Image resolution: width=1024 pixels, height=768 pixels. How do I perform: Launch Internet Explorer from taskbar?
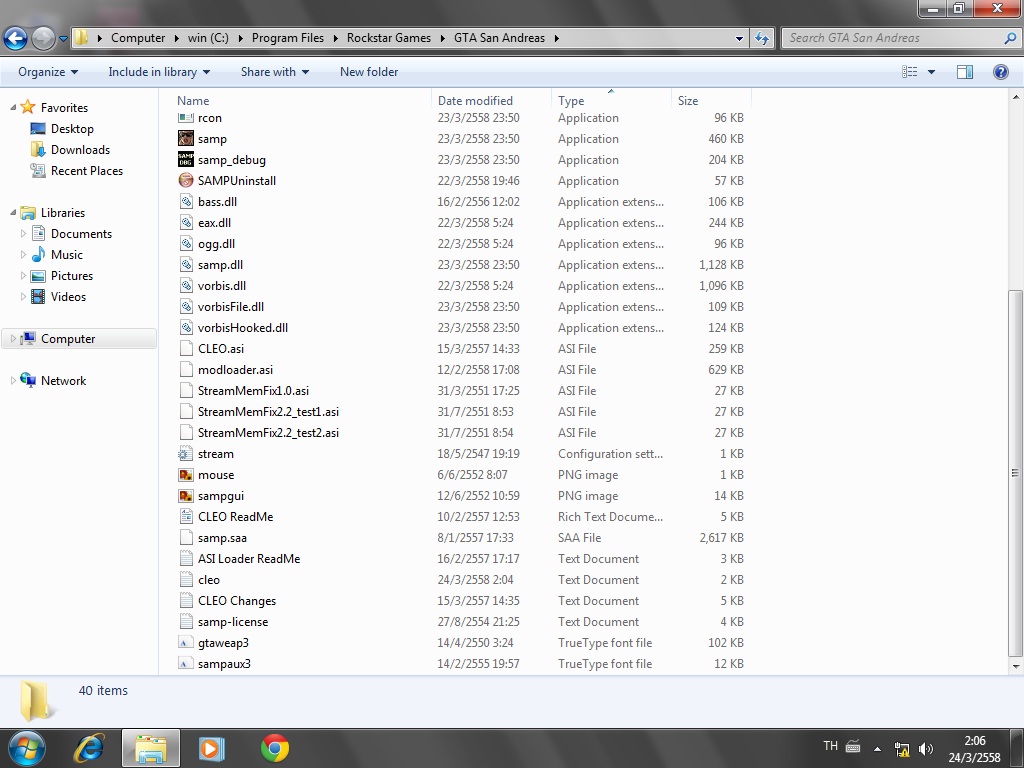(x=89, y=748)
